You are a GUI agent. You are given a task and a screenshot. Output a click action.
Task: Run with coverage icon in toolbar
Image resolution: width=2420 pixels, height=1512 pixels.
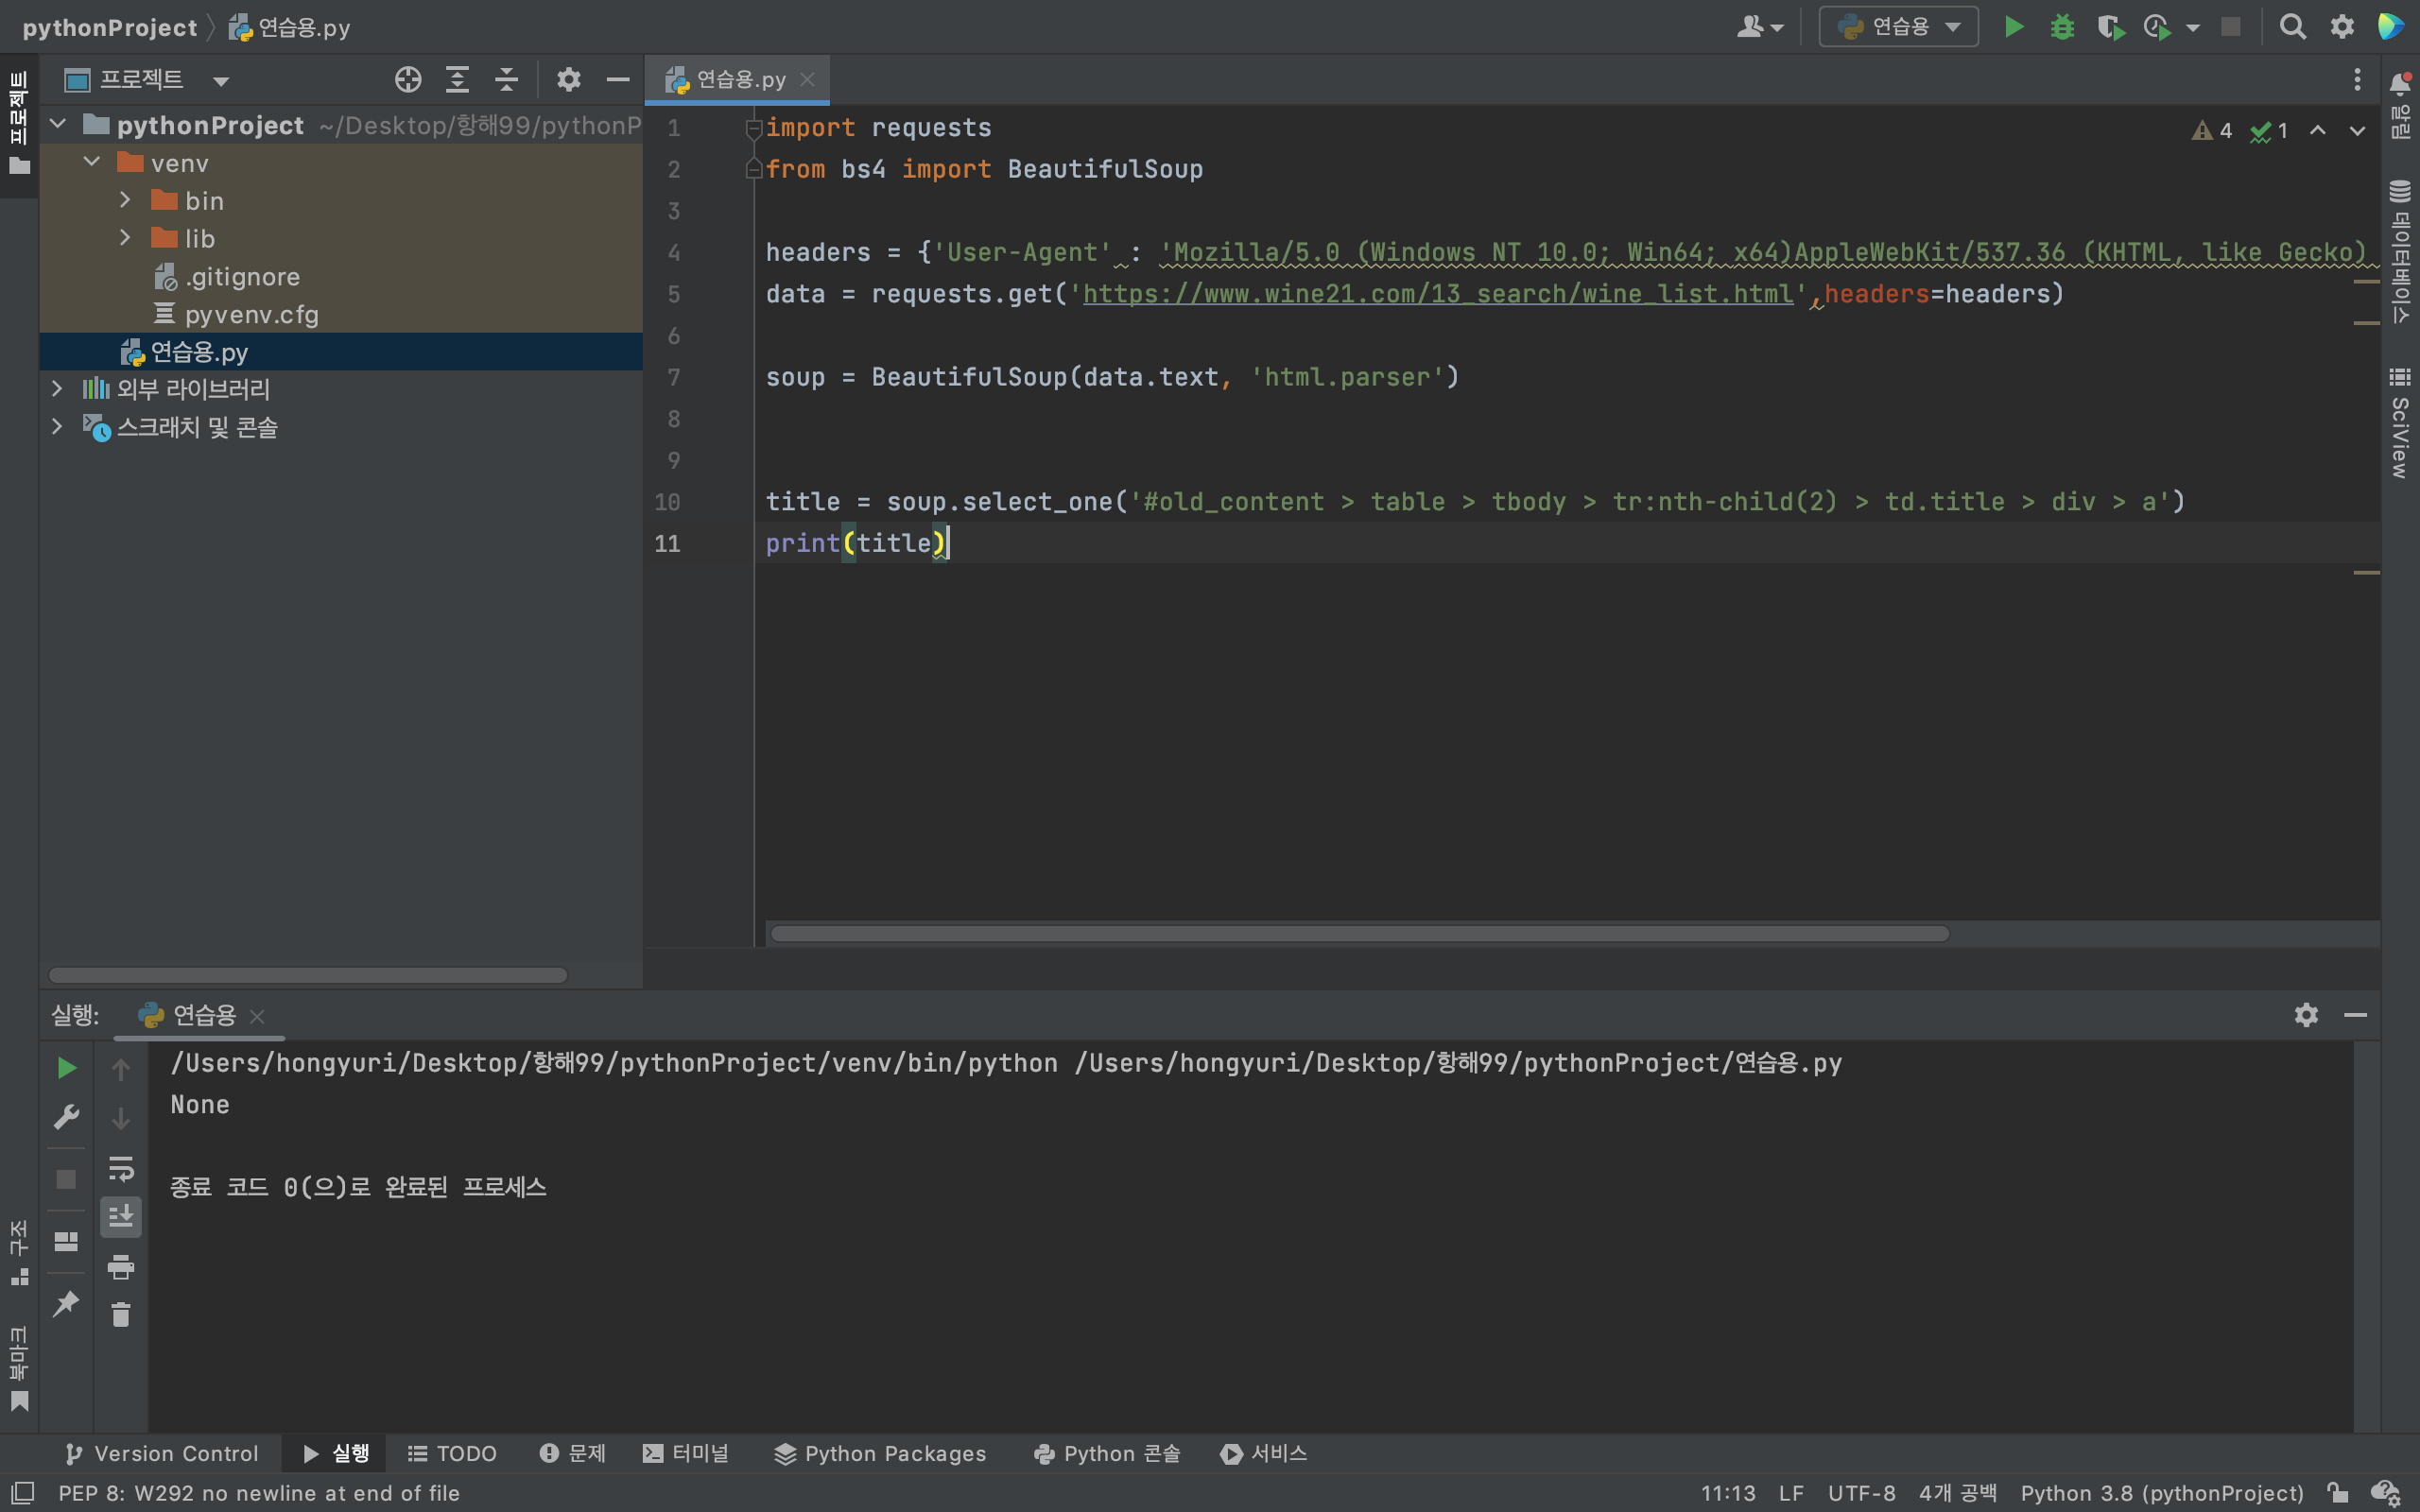coord(2110,27)
